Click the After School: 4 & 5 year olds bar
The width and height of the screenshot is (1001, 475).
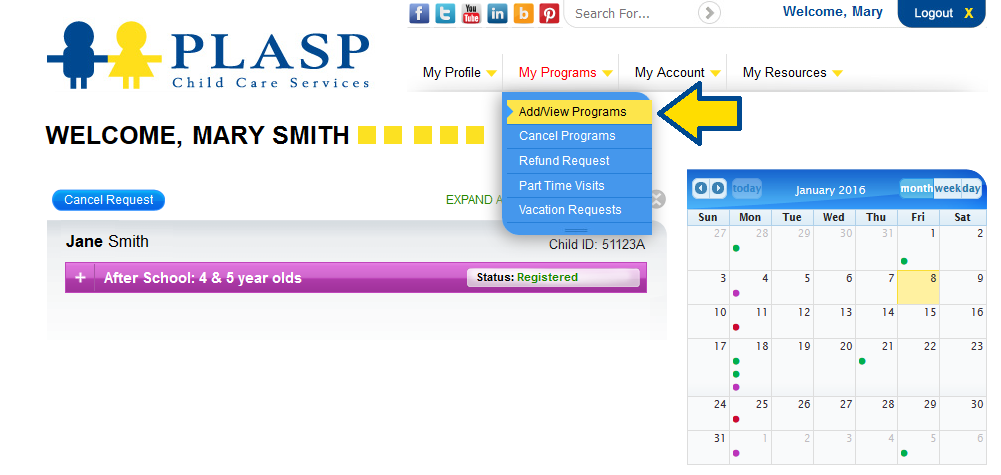[356, 278]
